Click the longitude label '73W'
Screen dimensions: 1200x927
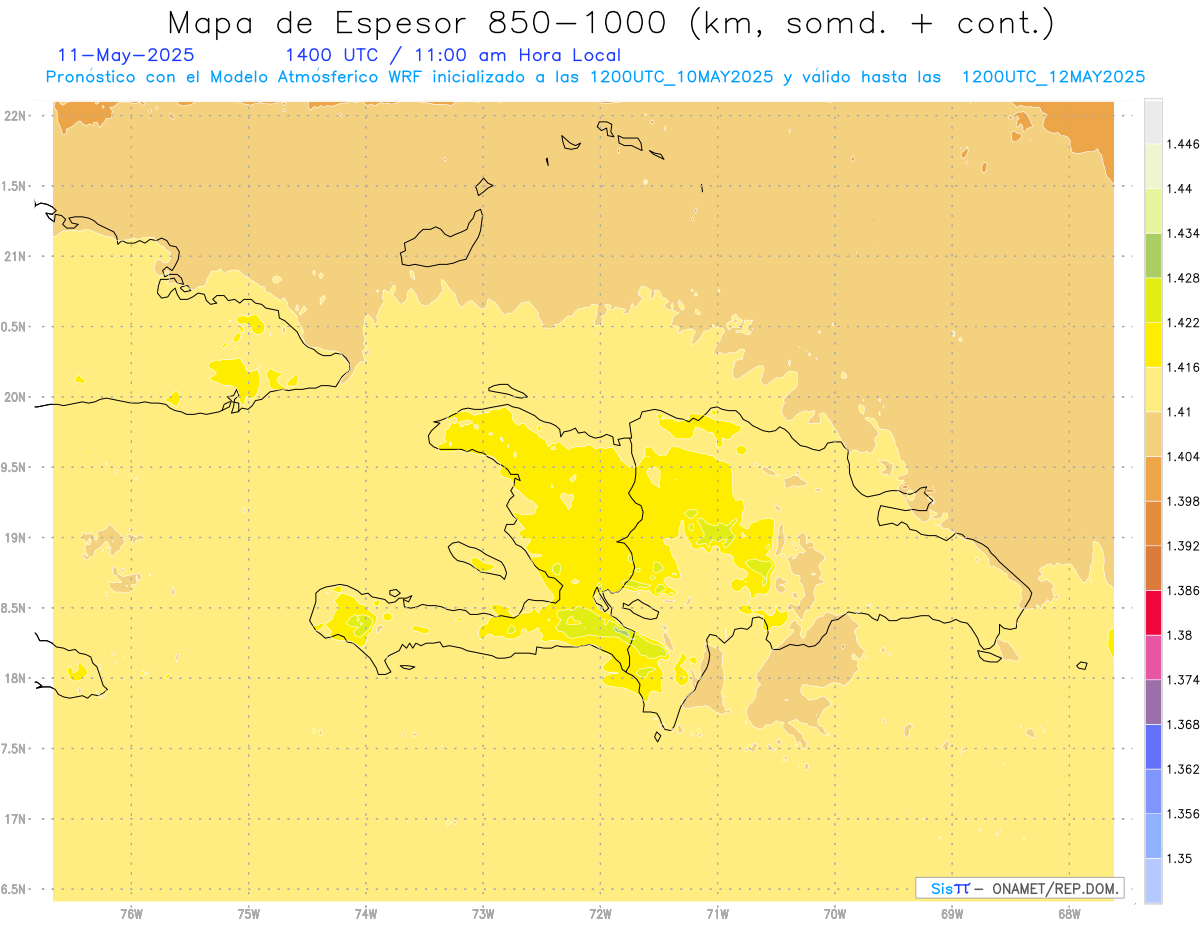point(483,913)
